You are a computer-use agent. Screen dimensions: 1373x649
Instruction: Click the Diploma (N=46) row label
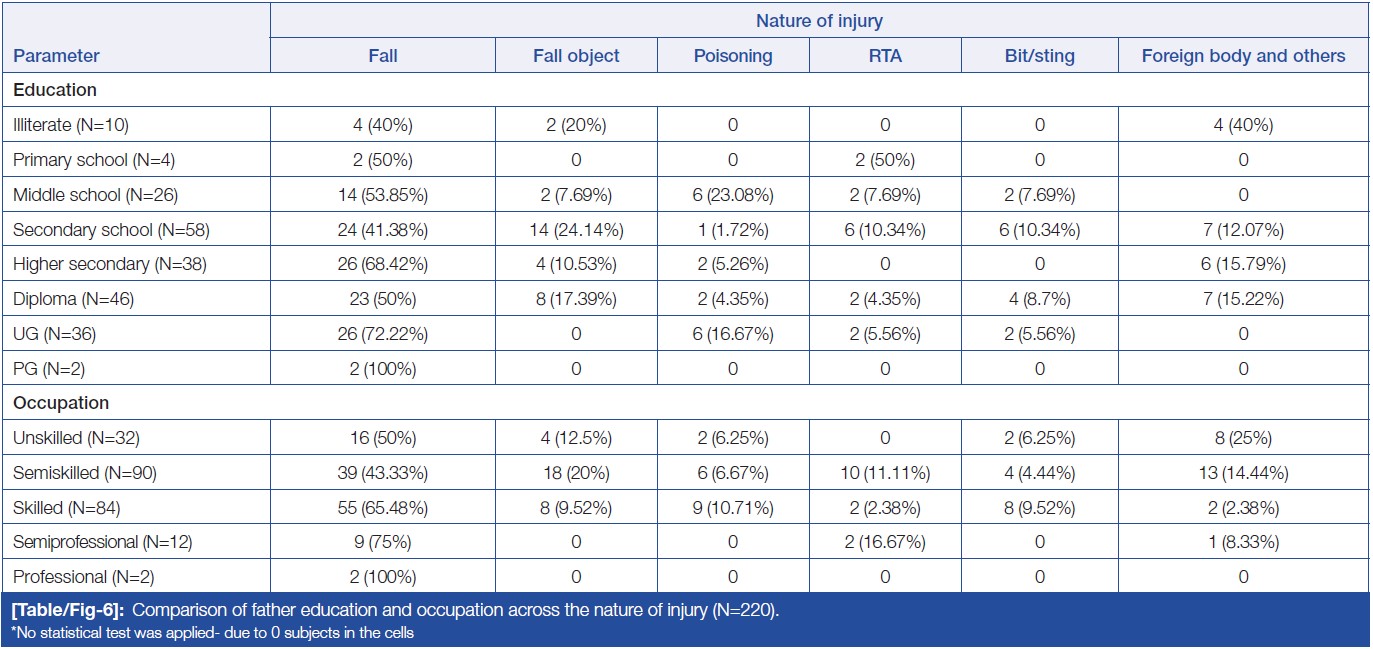pos(73,299)
